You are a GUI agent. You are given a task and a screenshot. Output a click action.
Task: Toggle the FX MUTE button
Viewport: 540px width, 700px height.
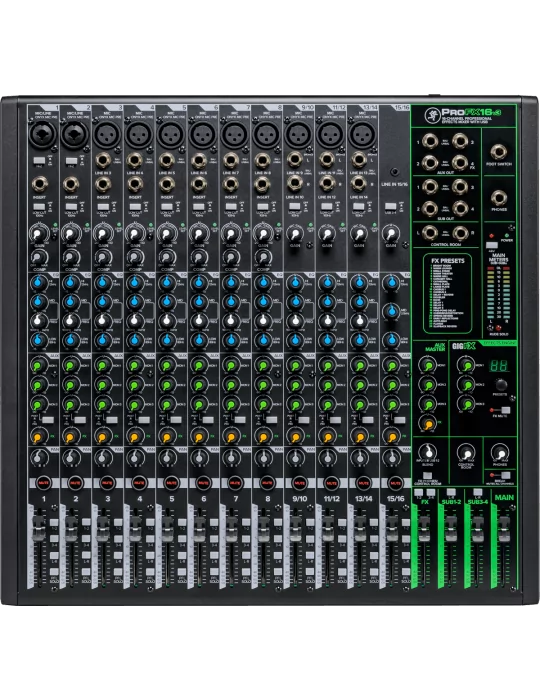(506, 410)
